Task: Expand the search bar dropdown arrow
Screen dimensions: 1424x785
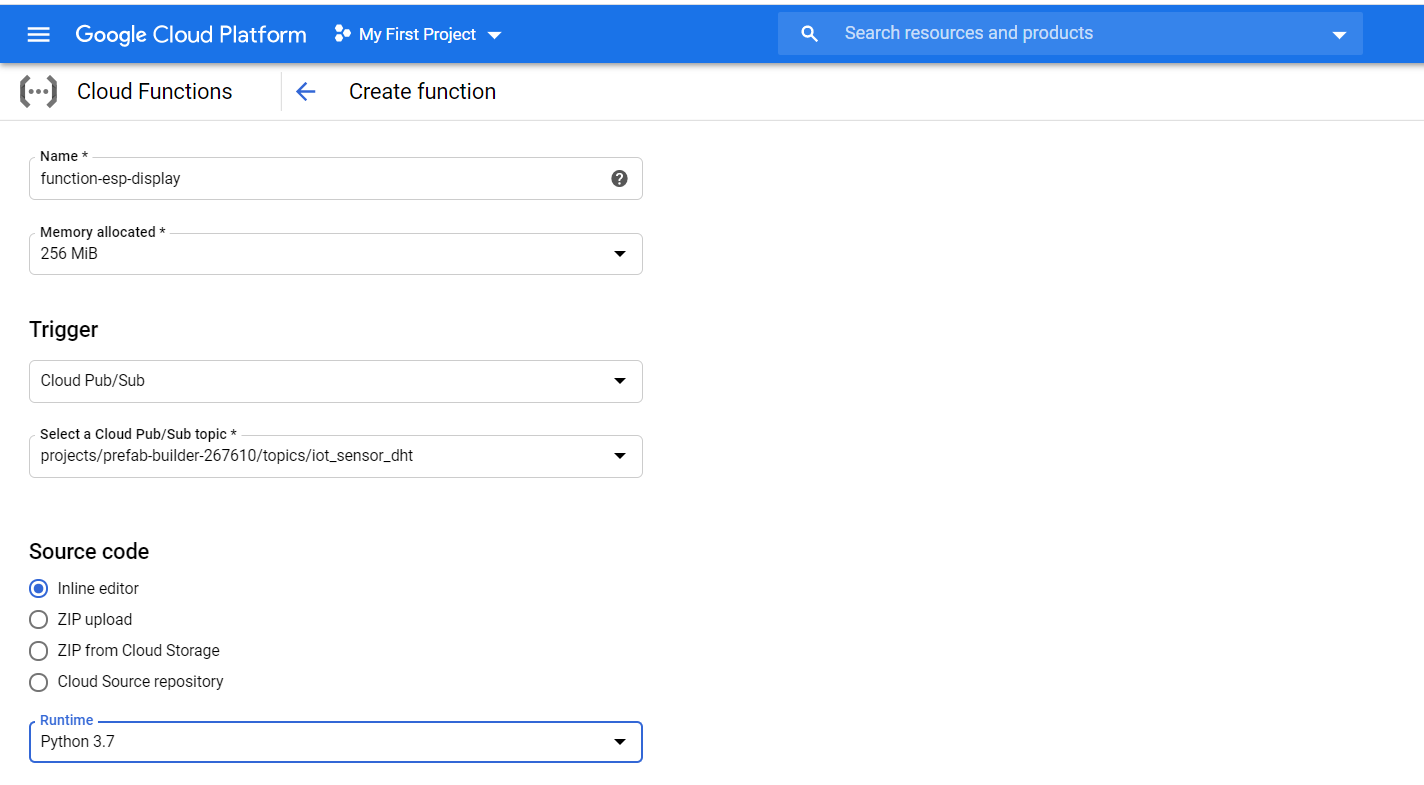Action: 1339,35
